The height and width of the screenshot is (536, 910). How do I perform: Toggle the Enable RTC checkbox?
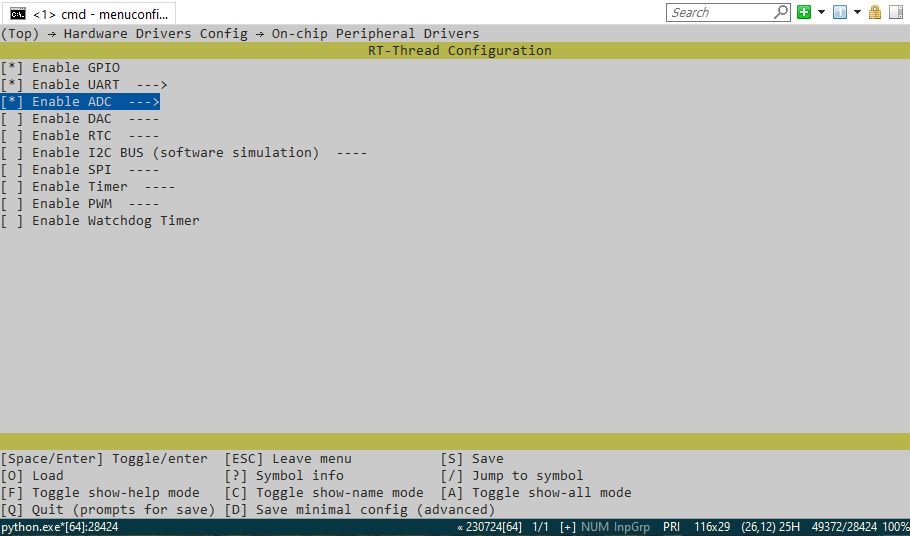[x=12, y=136]
